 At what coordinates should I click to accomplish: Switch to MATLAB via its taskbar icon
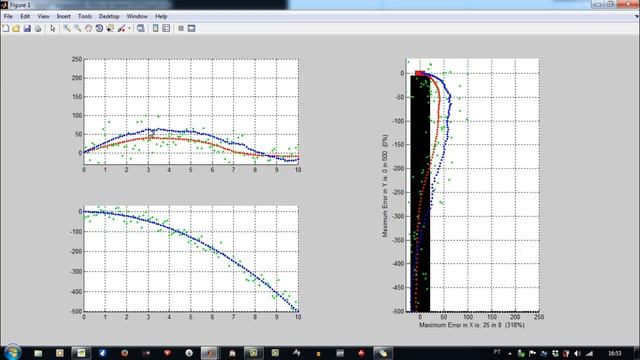210,353
